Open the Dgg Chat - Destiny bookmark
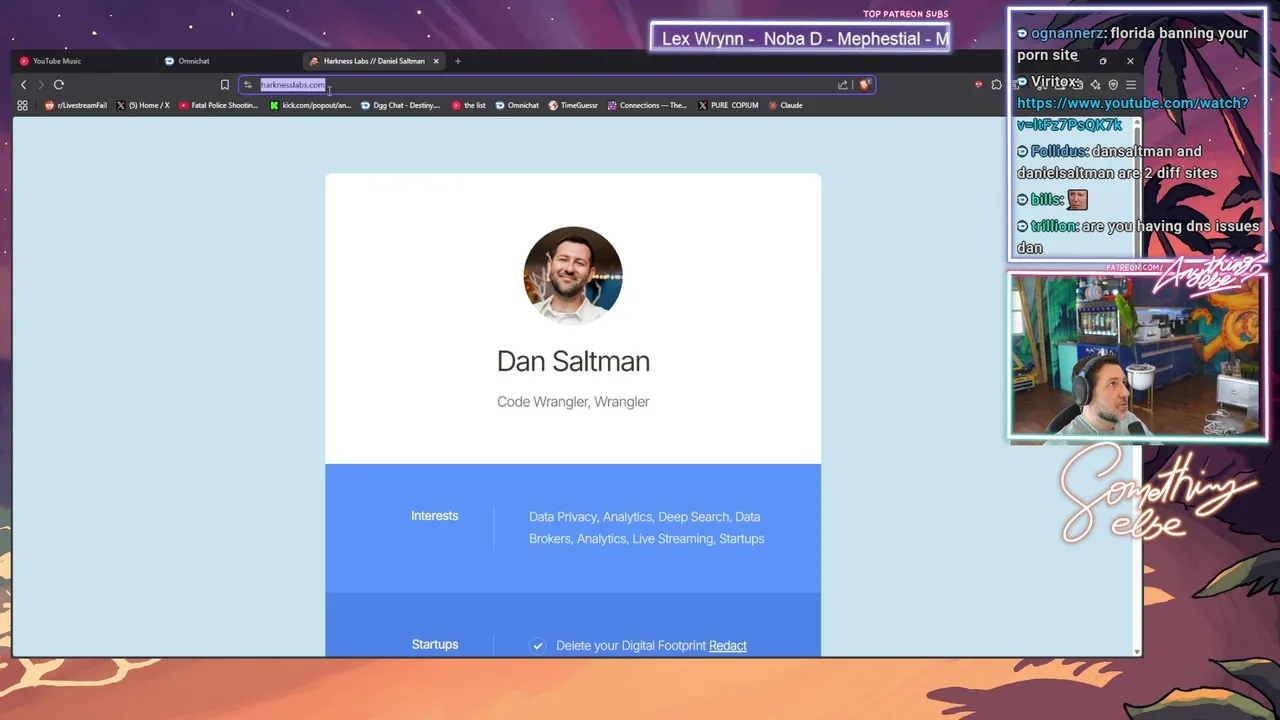The height and width of the screenshot is (720, 1280). (x=400, y=105)
